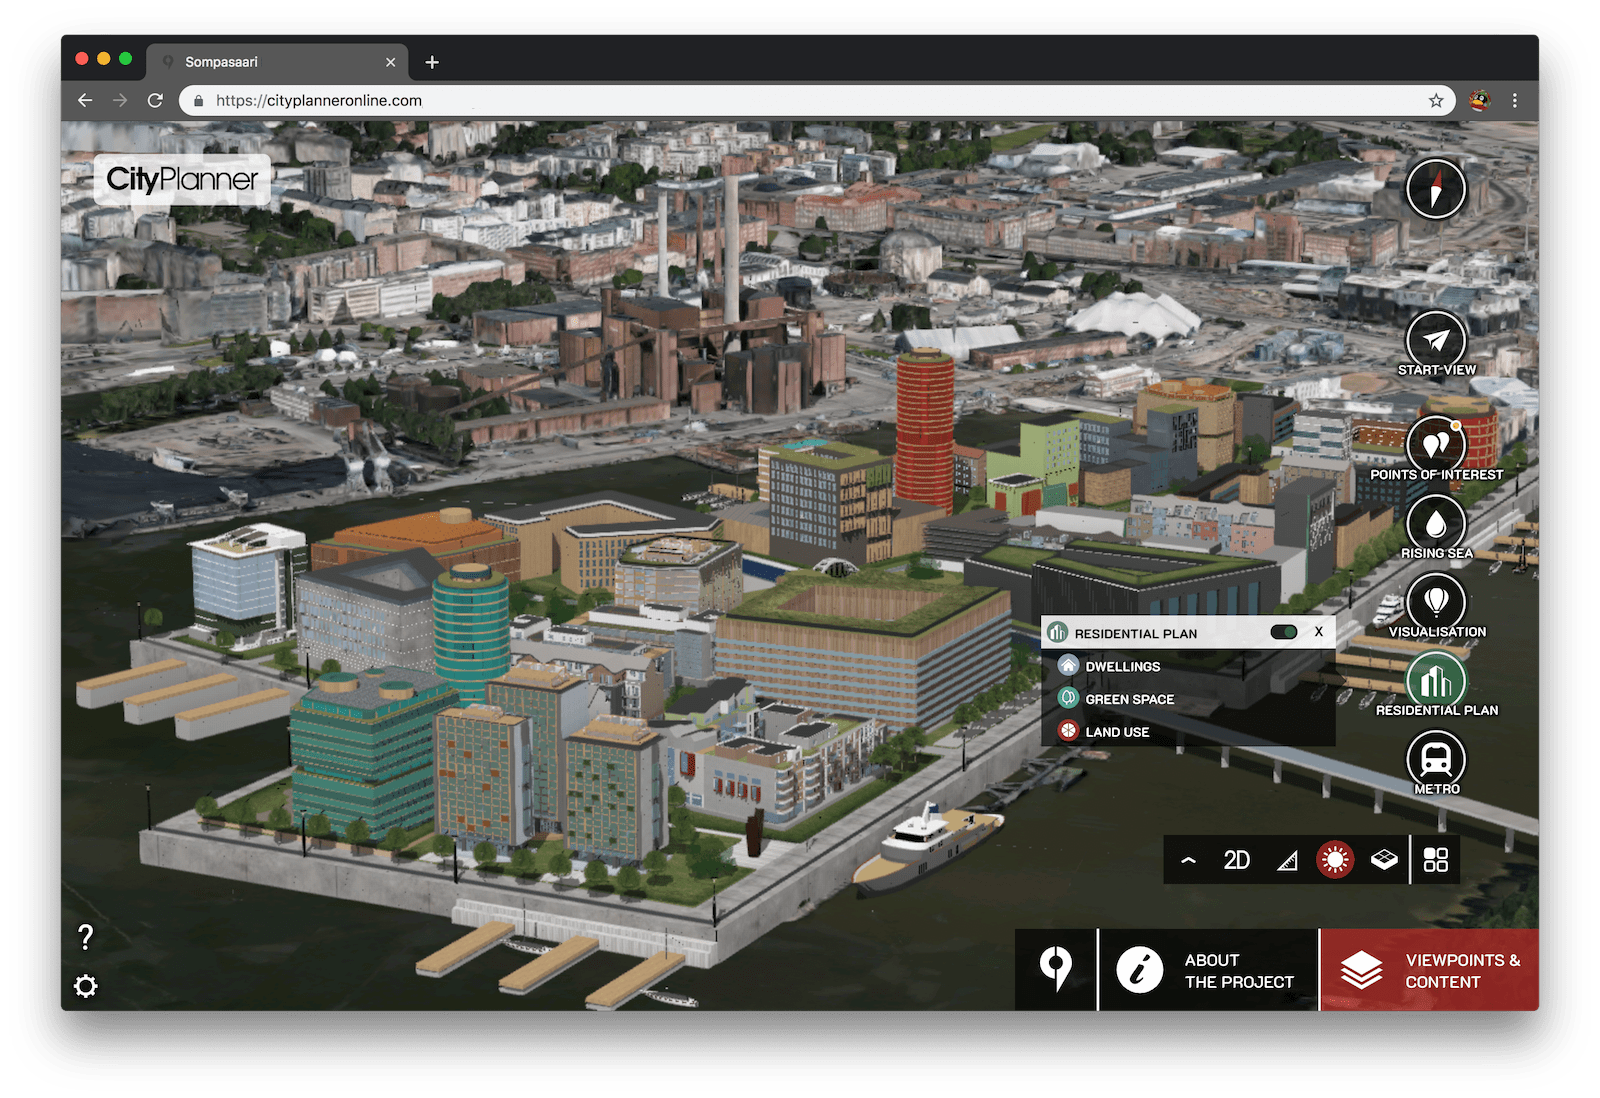Select the Land Use icon
This screenshot has height=1098, width=1600.
point(1069,731)
